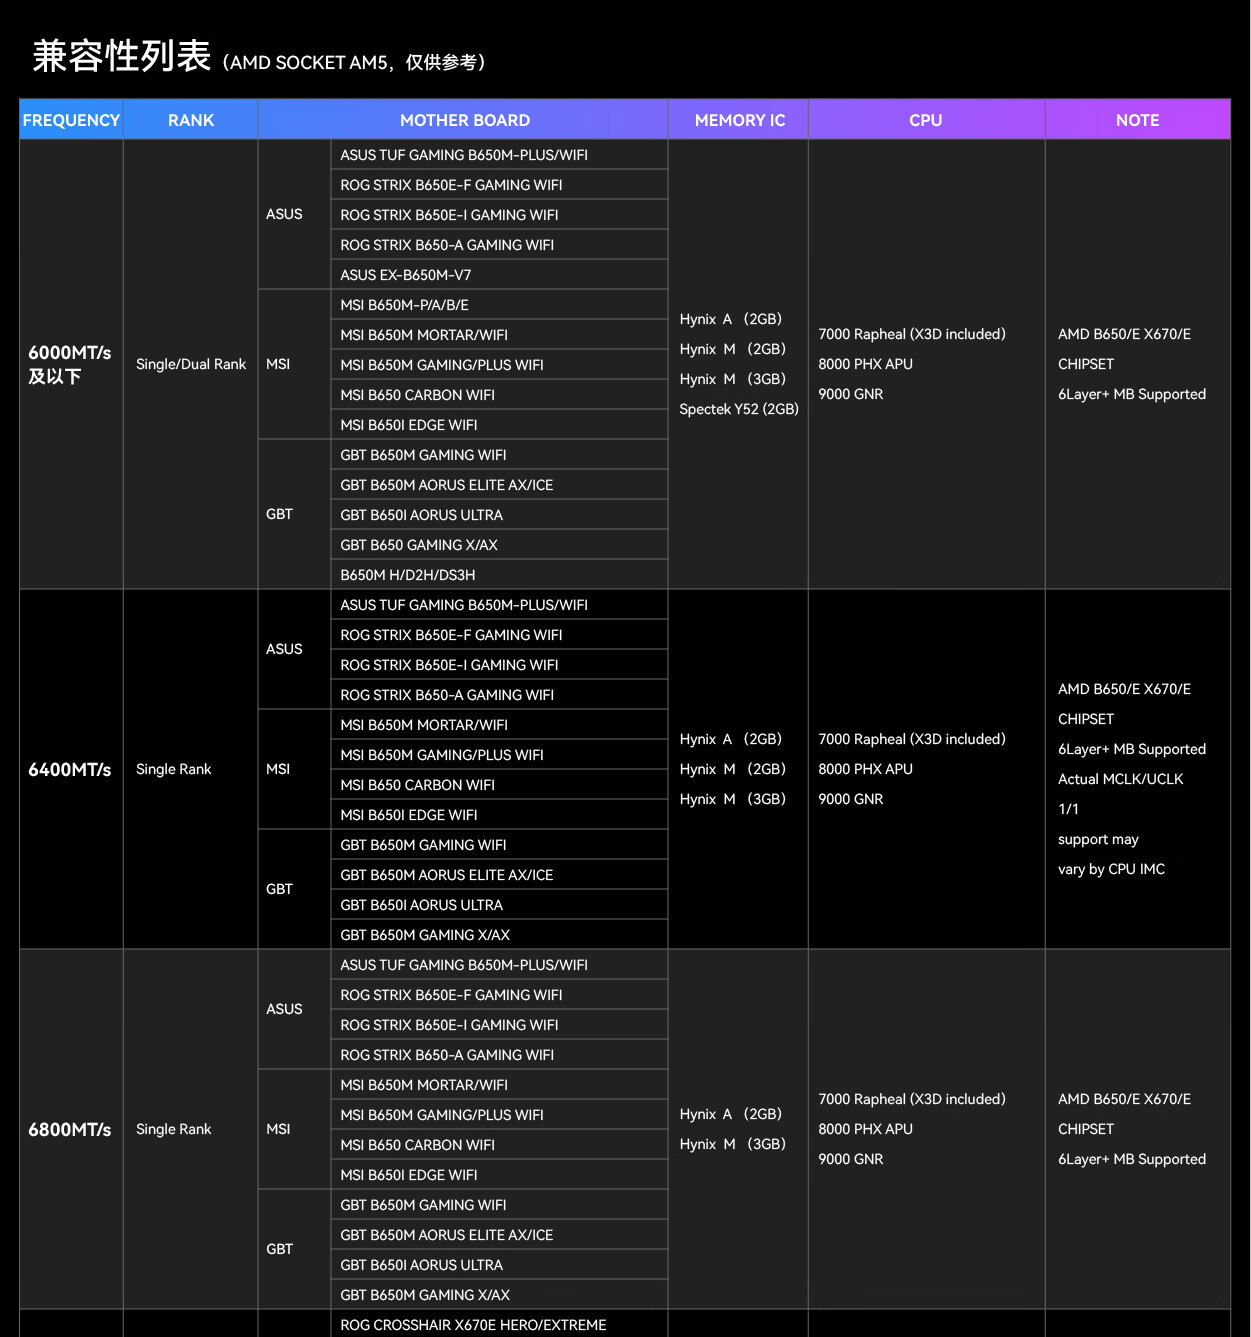Click the Actual MCLK/UCLK note line
This screenshot has width=1251, height=1337.
point(1121,779)
